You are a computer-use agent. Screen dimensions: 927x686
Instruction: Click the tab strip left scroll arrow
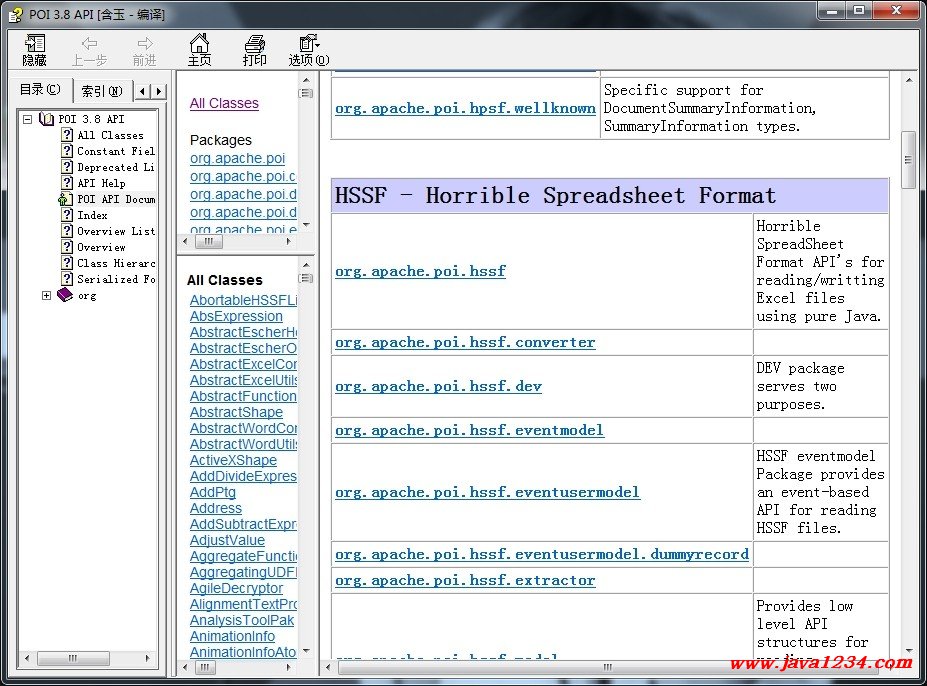click(x=142, y=91)
